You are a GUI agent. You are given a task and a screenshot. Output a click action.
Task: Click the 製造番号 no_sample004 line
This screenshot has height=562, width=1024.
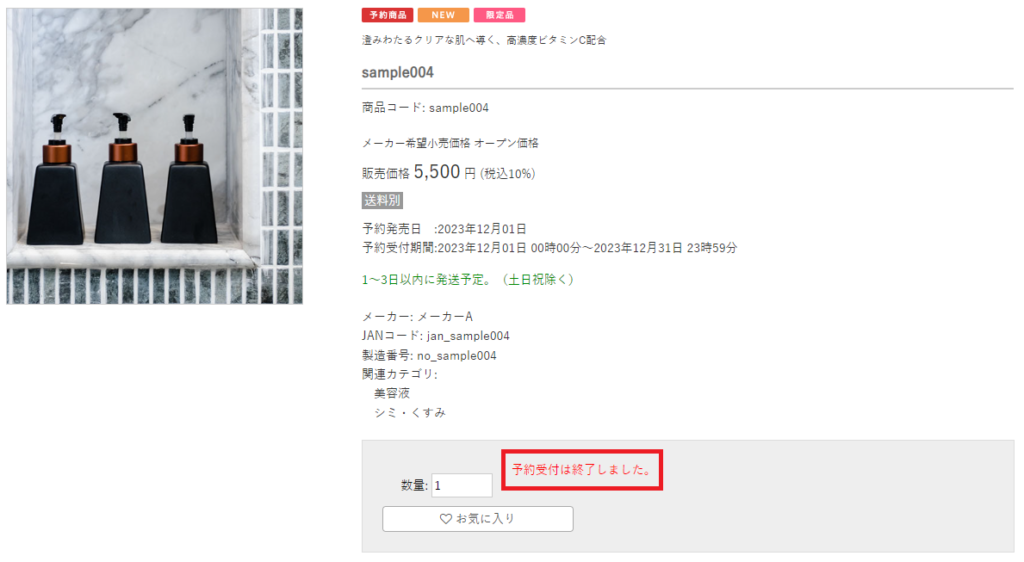(429, 355)
